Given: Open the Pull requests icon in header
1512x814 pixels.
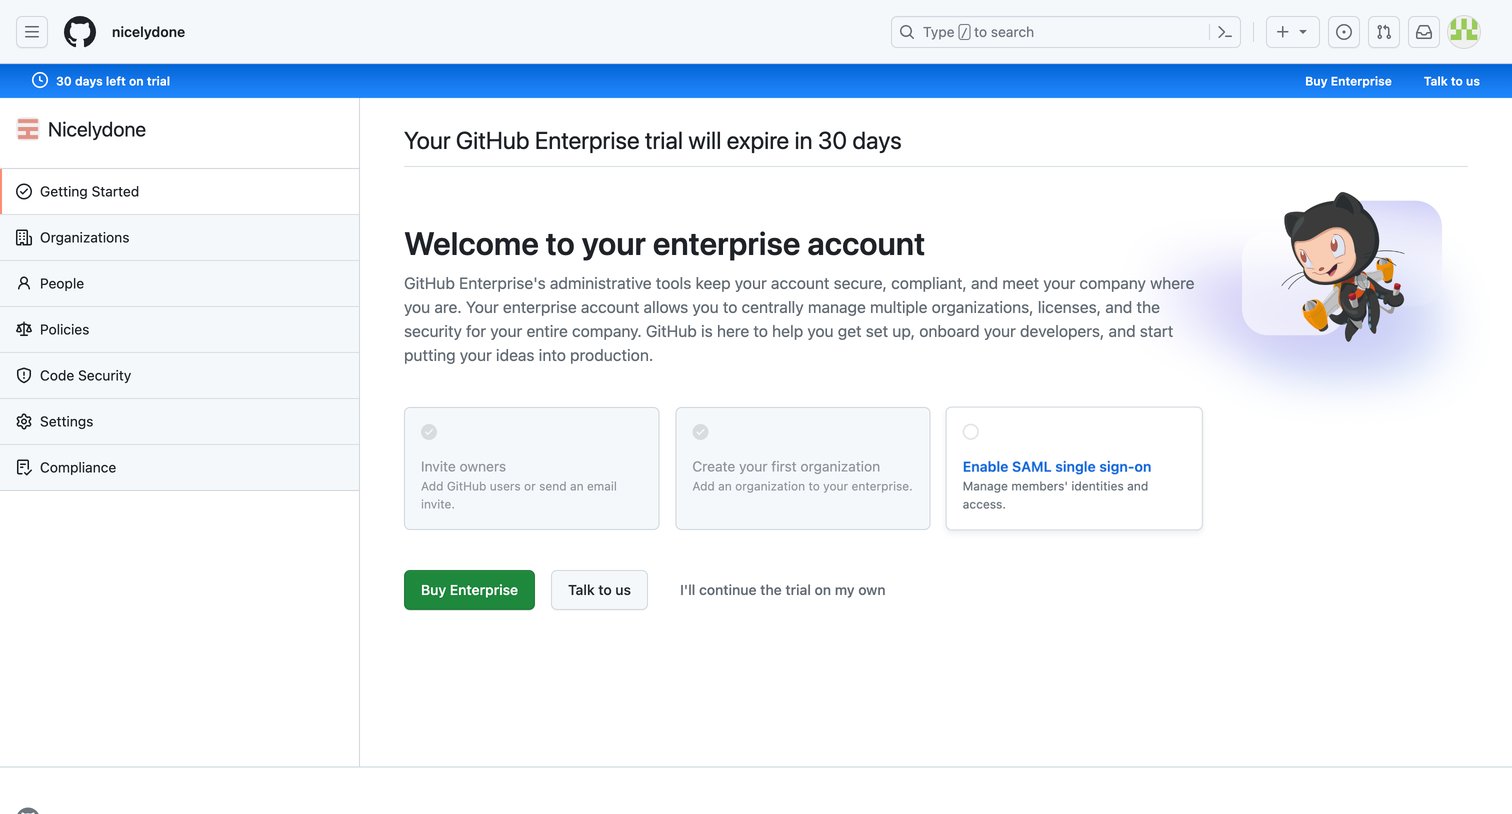Looking at the screenshot, I should click(x=1384, y=32).
